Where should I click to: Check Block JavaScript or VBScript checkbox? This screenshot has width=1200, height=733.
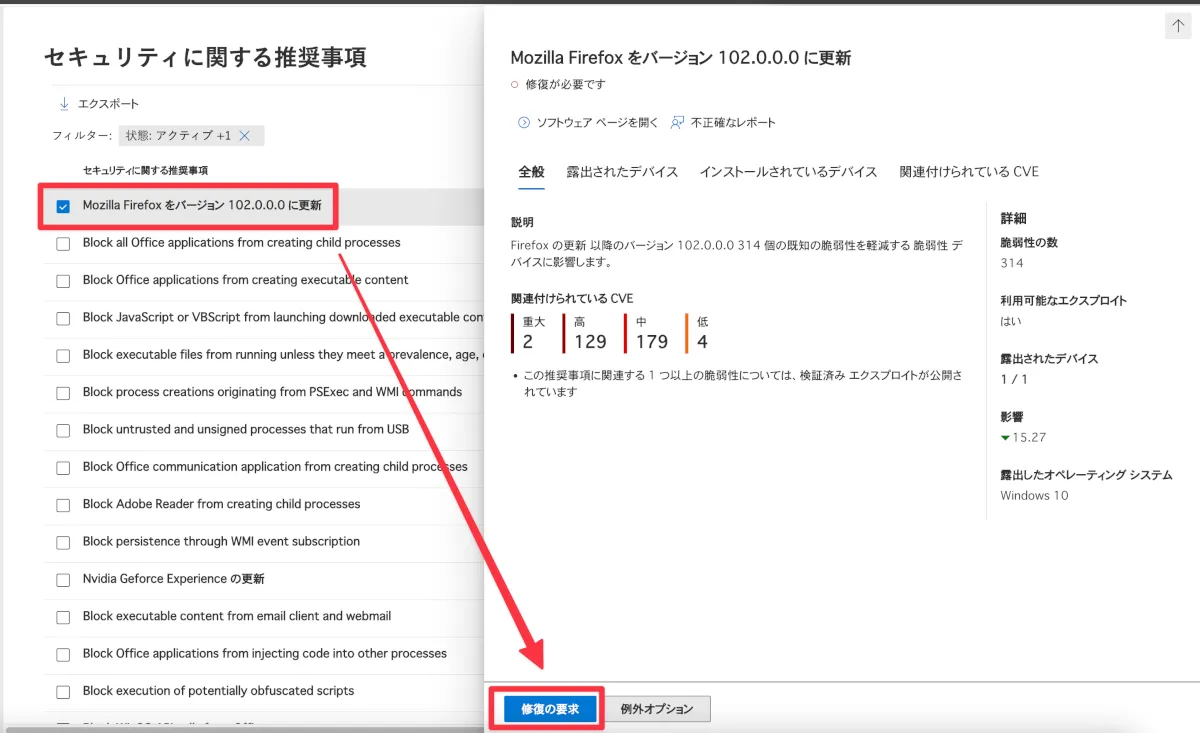[63, 318]
